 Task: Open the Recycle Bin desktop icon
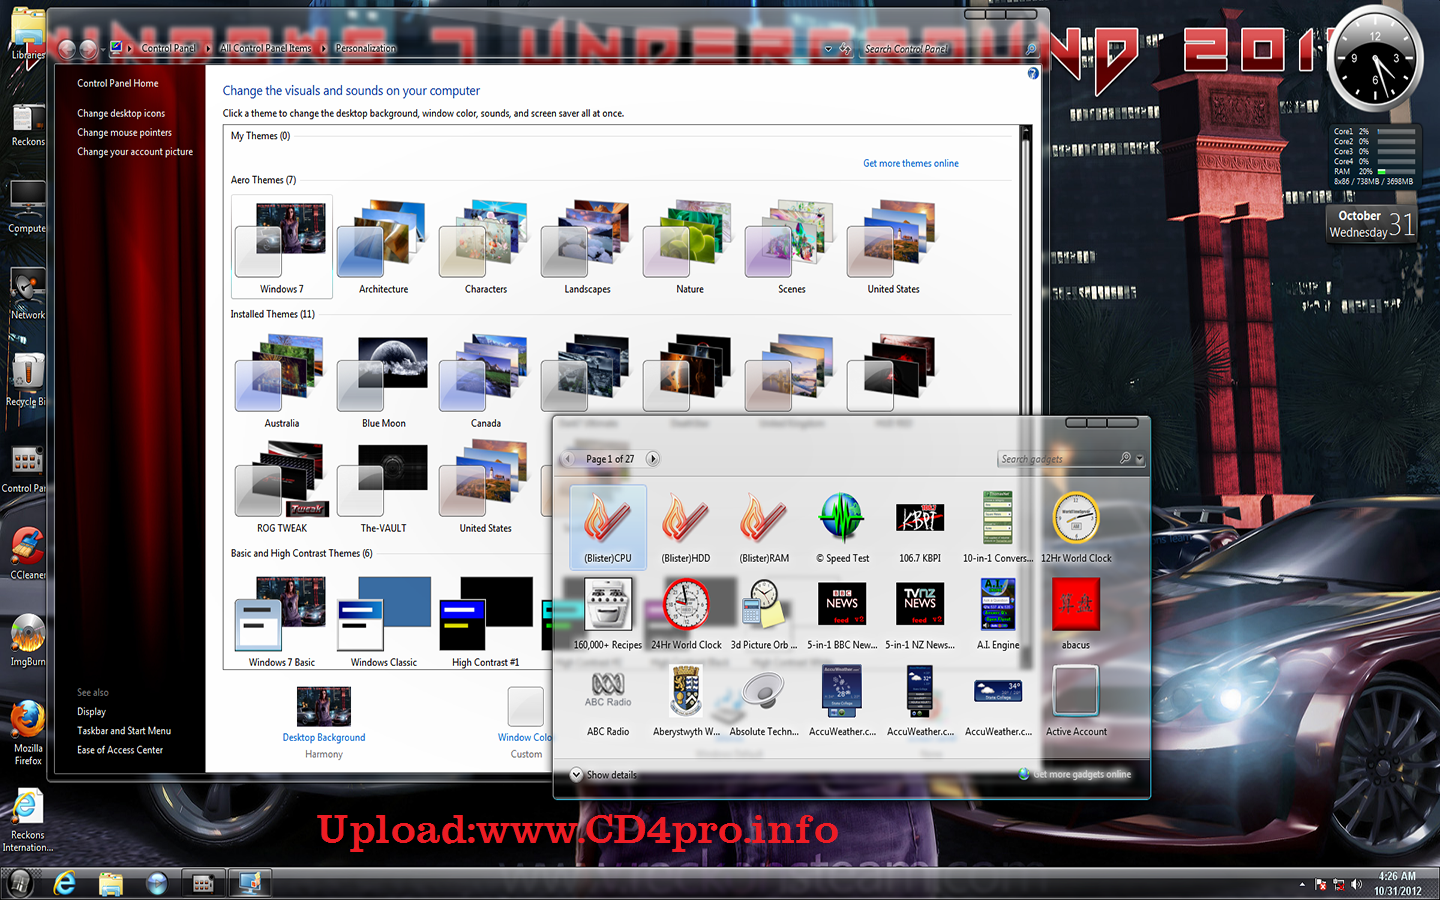pyautogui.click(x=27, y=380)
